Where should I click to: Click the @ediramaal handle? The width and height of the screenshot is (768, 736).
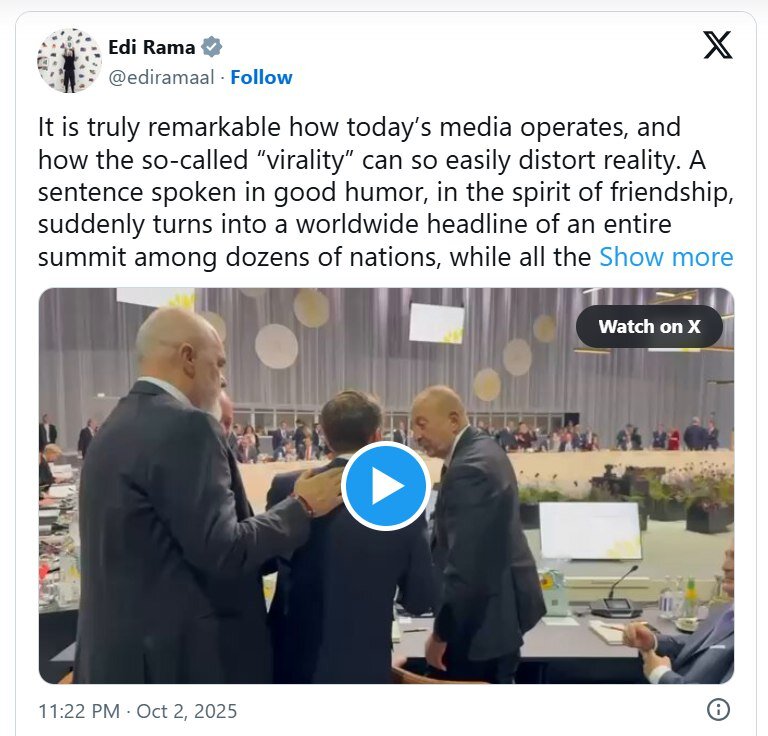[160, 77]
